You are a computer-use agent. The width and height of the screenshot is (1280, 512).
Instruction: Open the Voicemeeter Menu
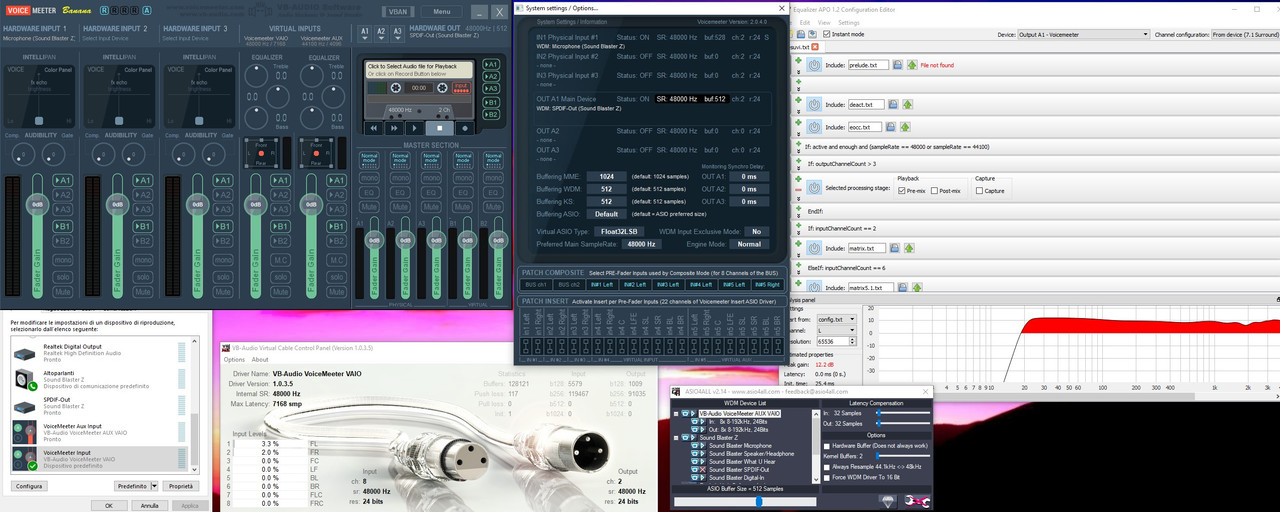[x=442, y=12]
